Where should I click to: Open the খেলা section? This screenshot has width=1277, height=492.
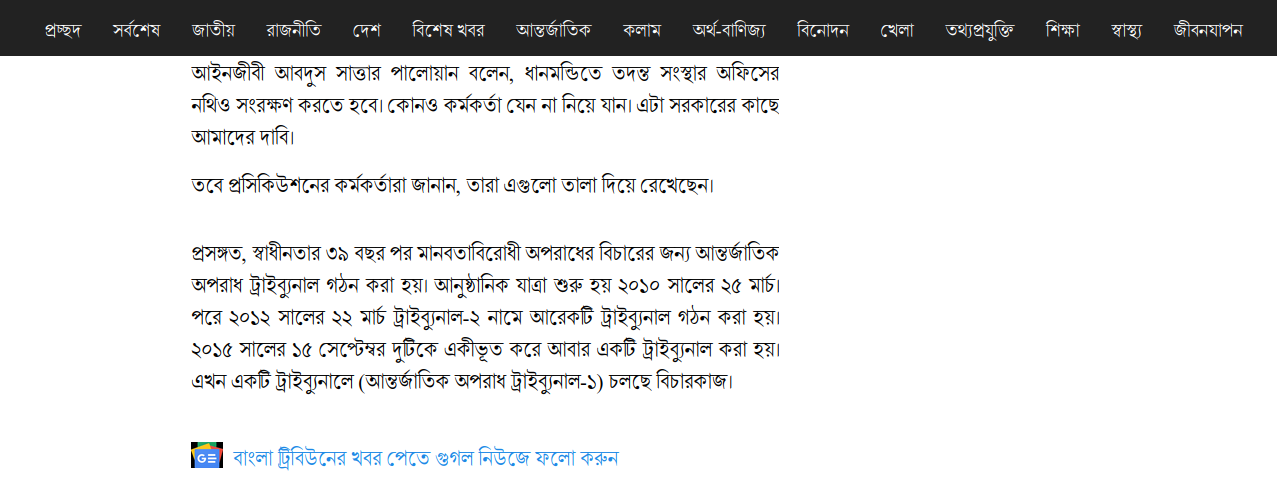(x=897, y=29)
